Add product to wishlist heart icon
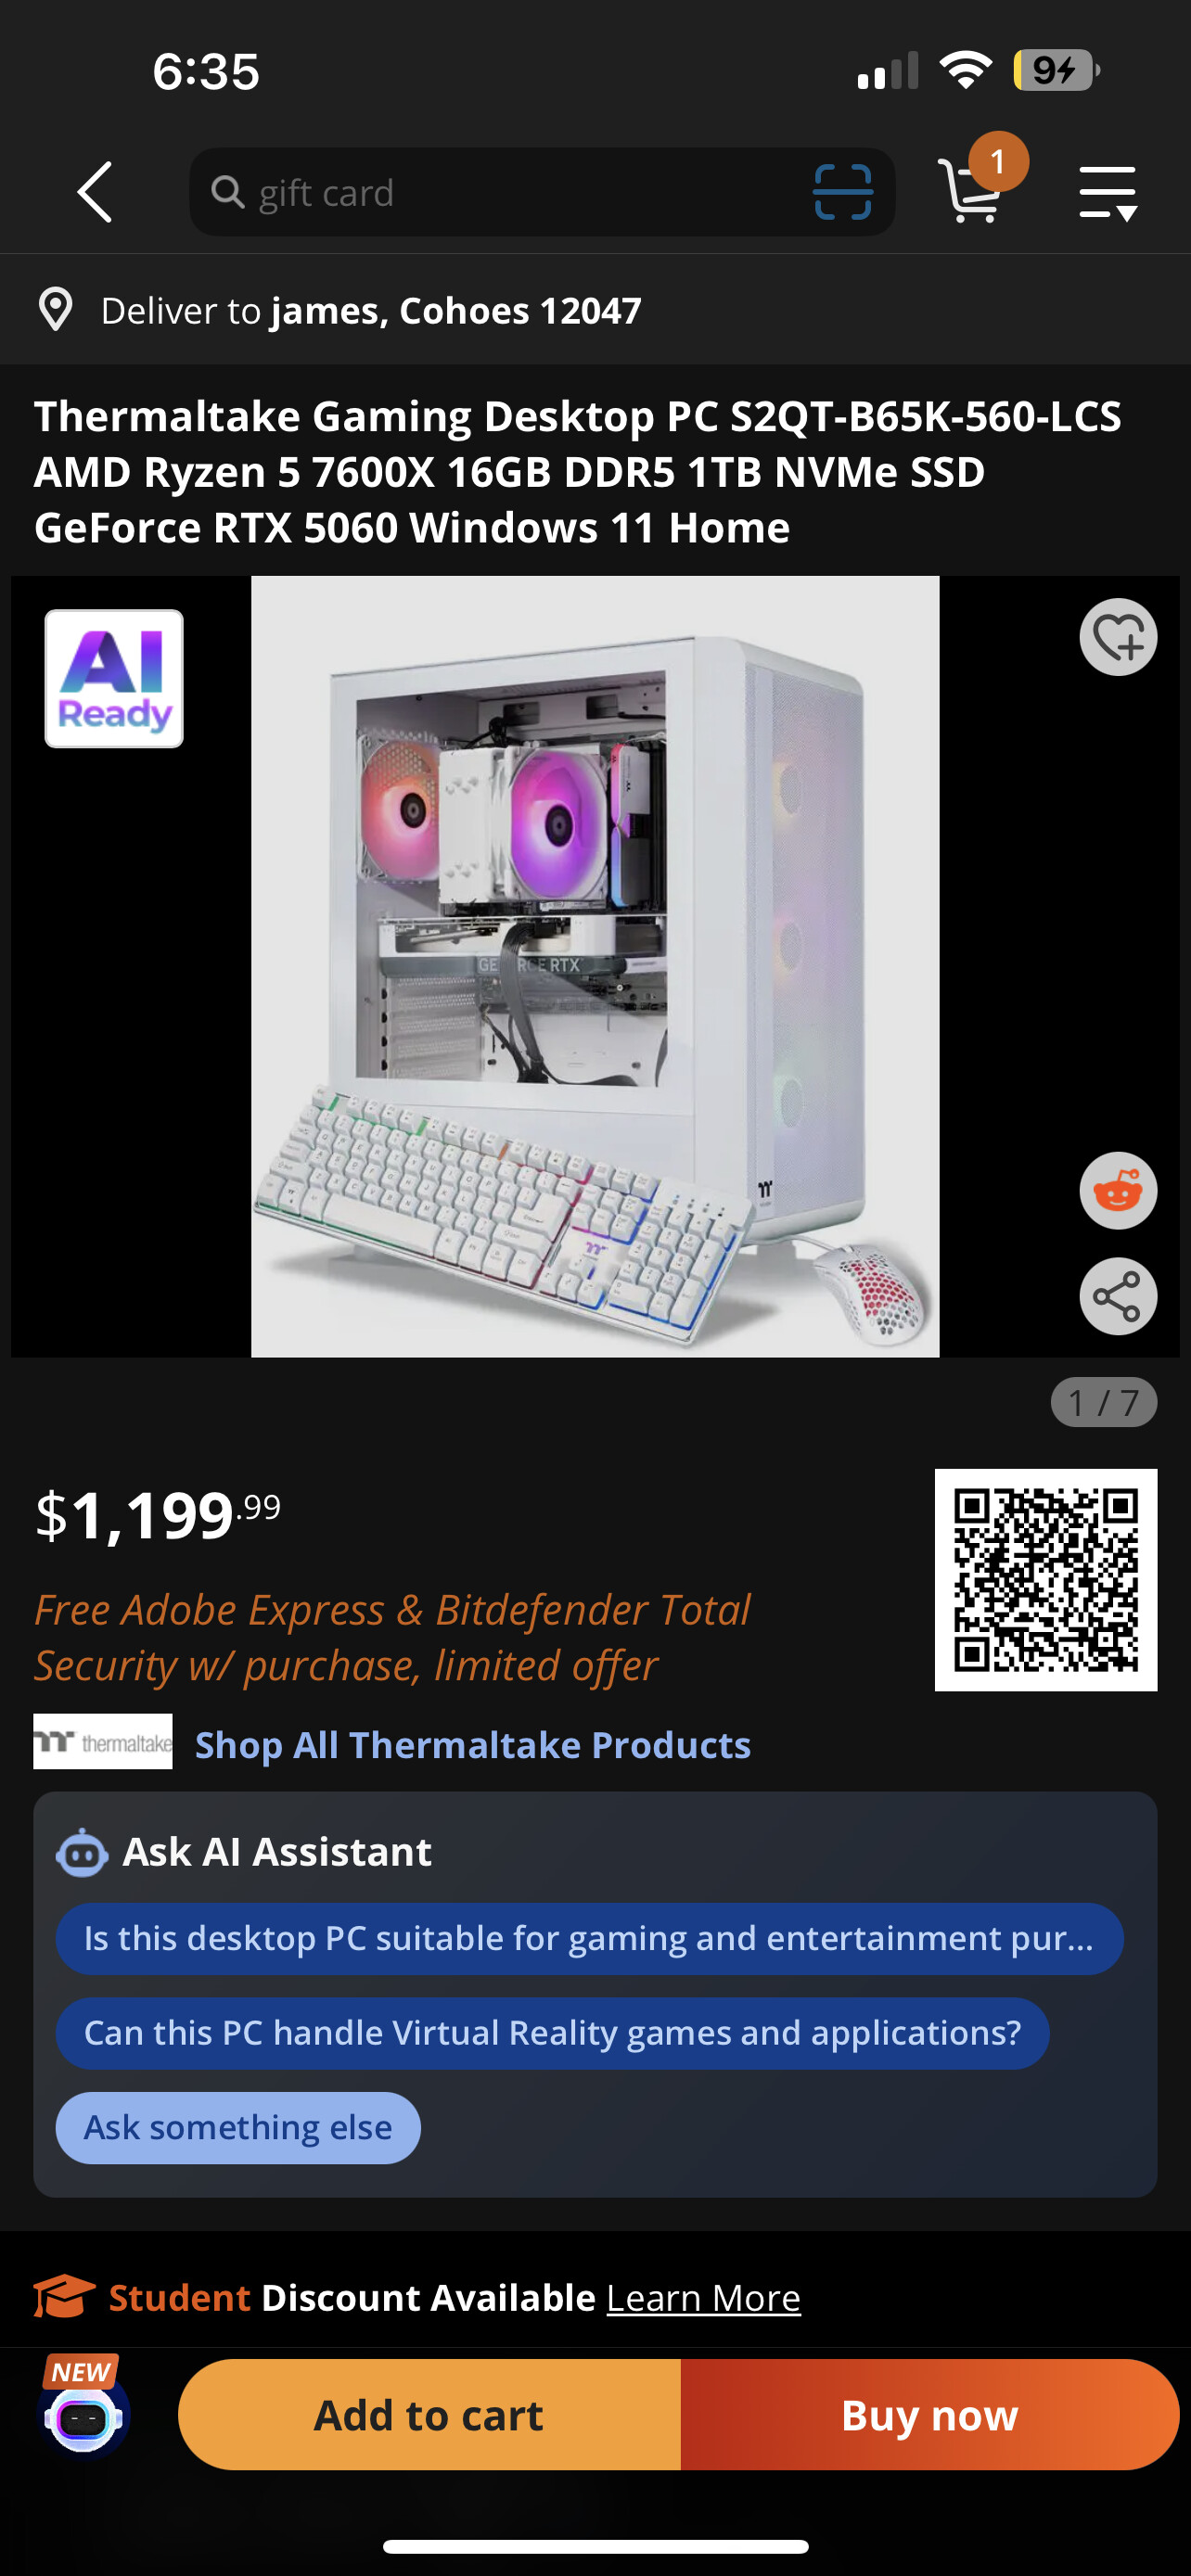 coord(1118,637)
